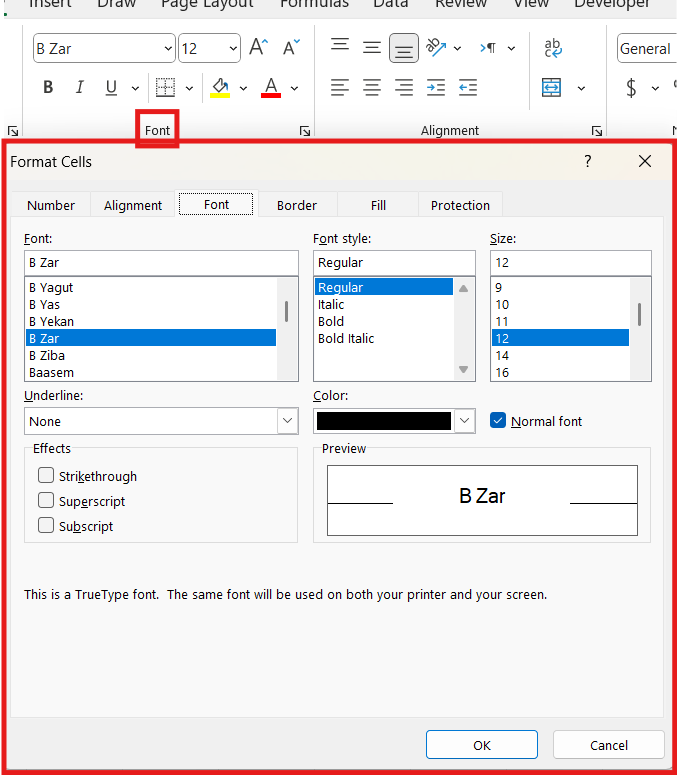Enable the Strikethrough checkbox
This screenshot has height=775, width=677.
click(x=46, y=475)
